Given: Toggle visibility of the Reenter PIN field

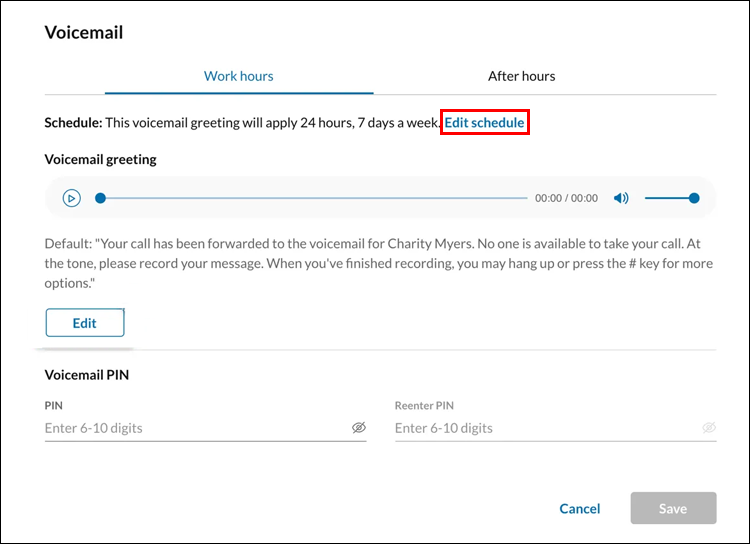Looking at the screenshot, I should [709, 427].
